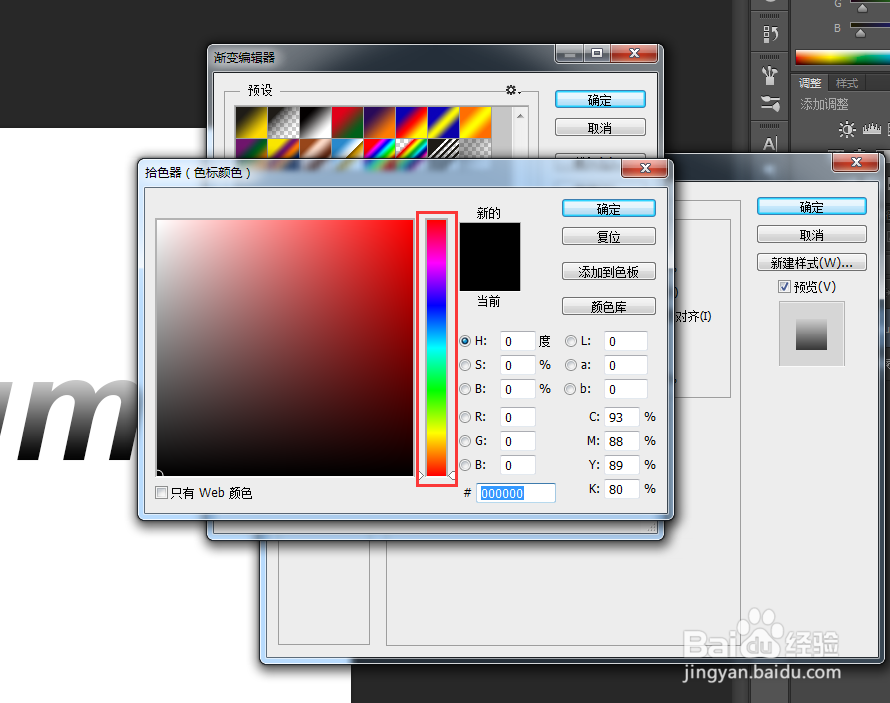Focus the hex color # input field
The width and height of the screenshot is (890, 703).
pos(515,493)
